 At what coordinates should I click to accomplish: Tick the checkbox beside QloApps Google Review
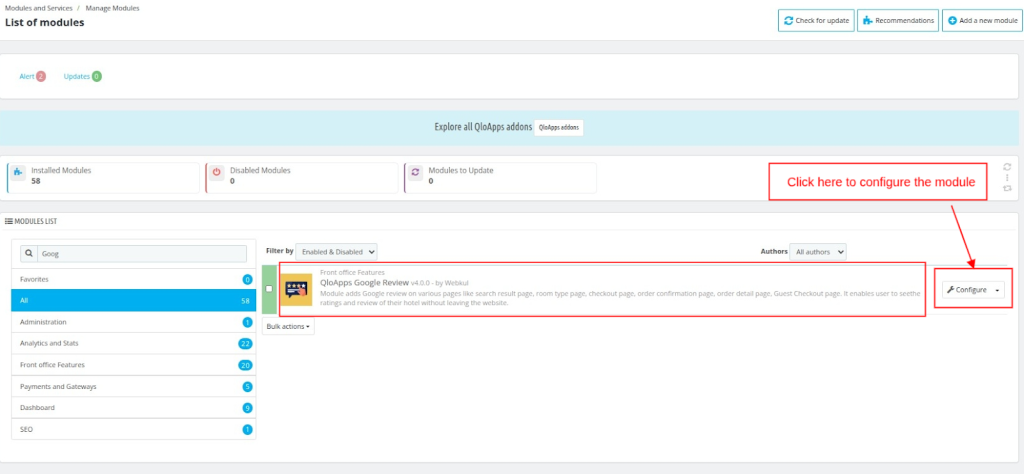pos(269,289)
